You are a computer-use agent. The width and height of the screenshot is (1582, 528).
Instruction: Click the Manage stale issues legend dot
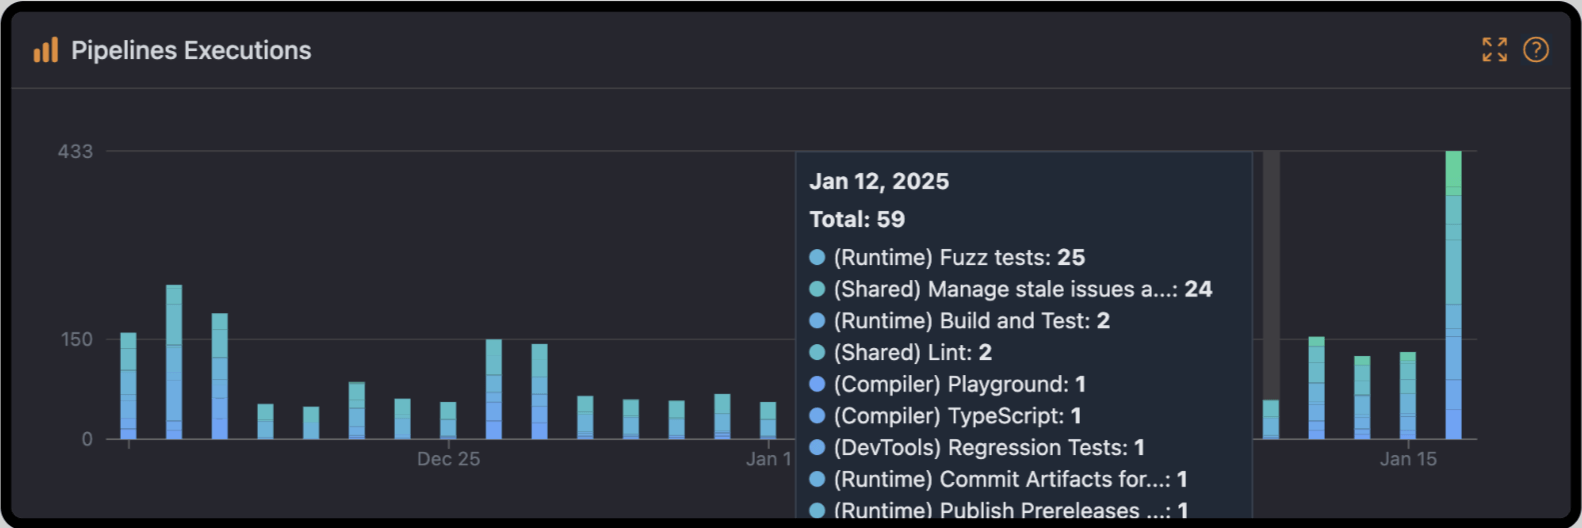817,289
